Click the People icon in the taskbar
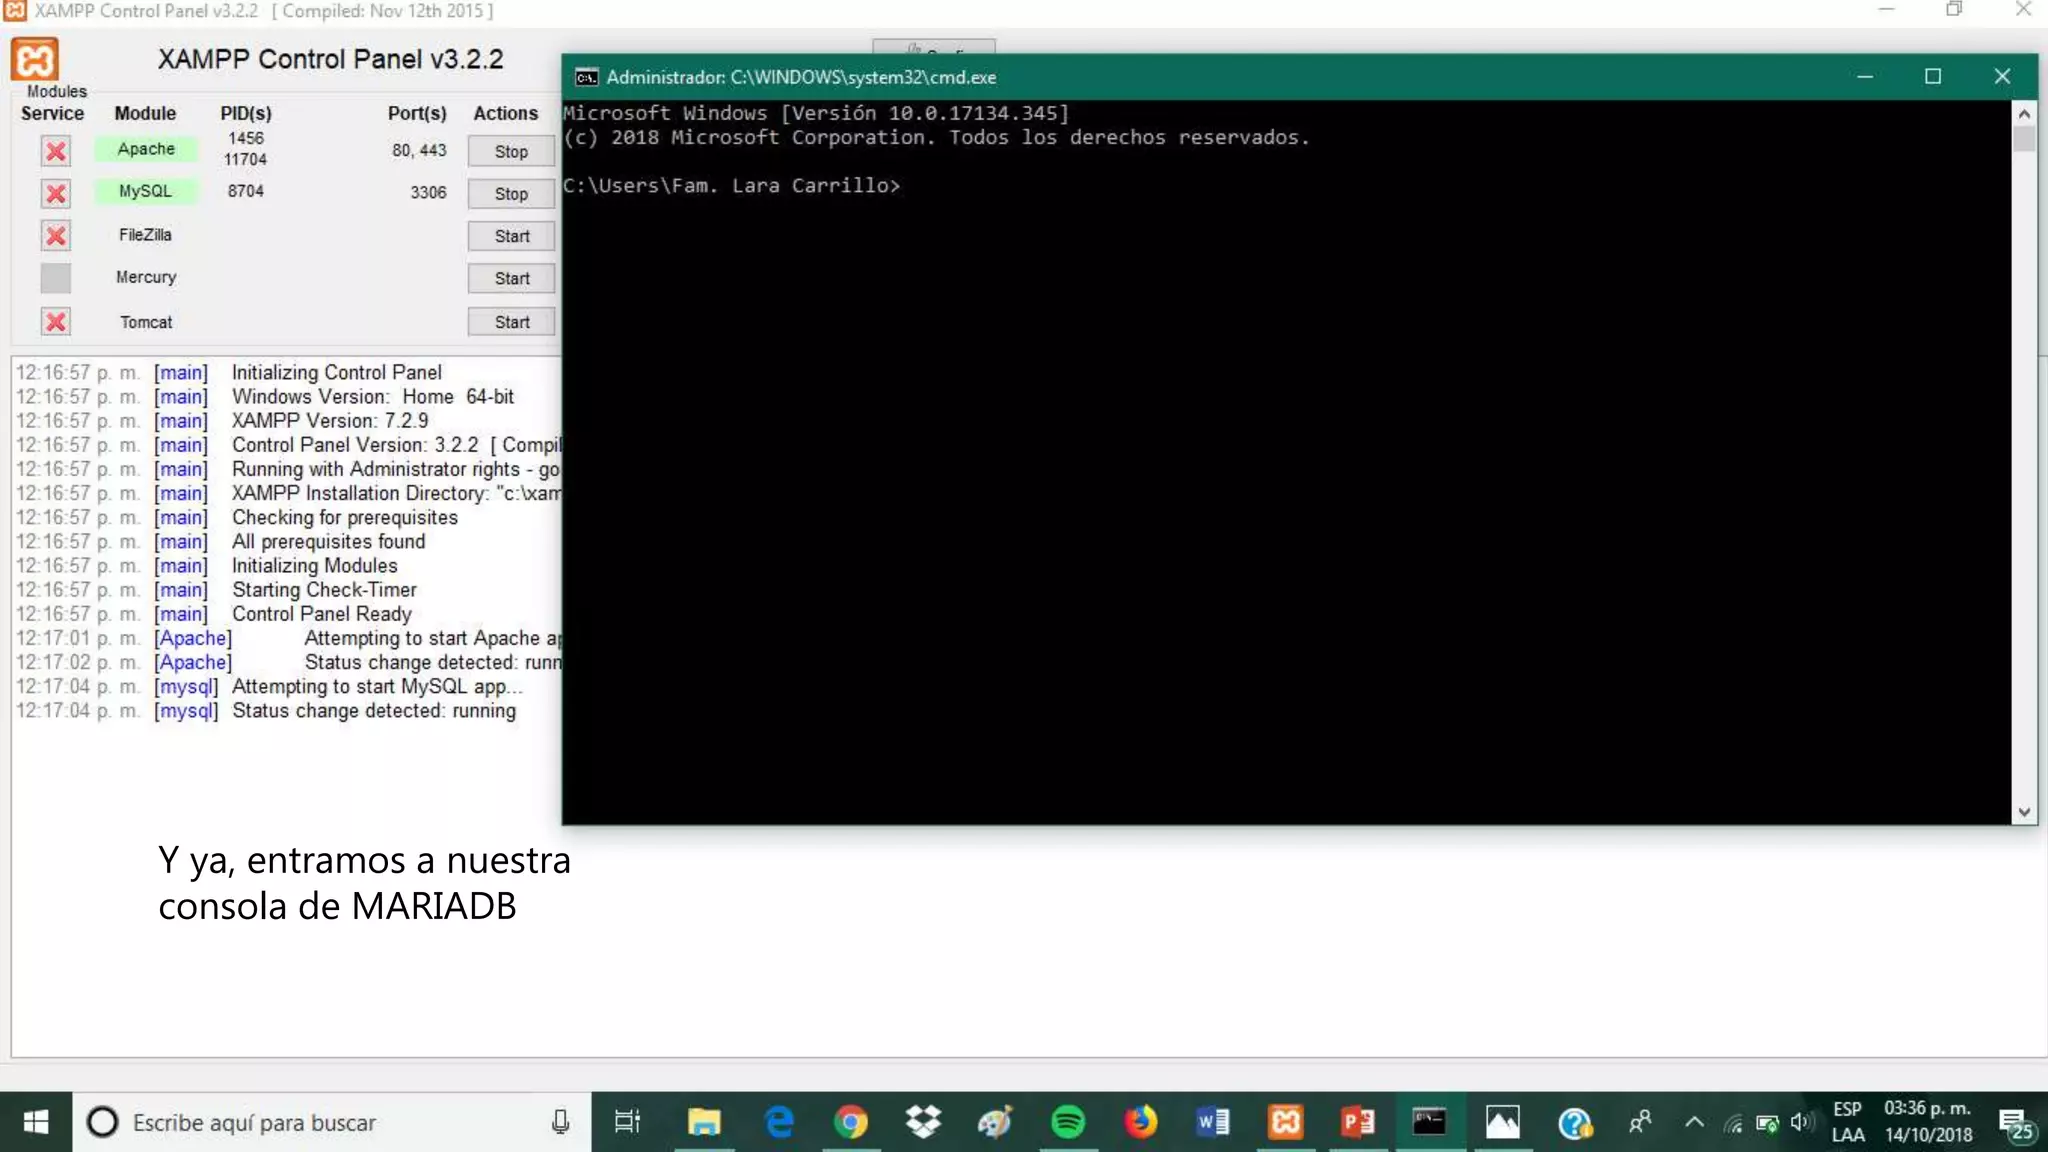This screenshot has width=2048, height=1152. (1640, 1122)
